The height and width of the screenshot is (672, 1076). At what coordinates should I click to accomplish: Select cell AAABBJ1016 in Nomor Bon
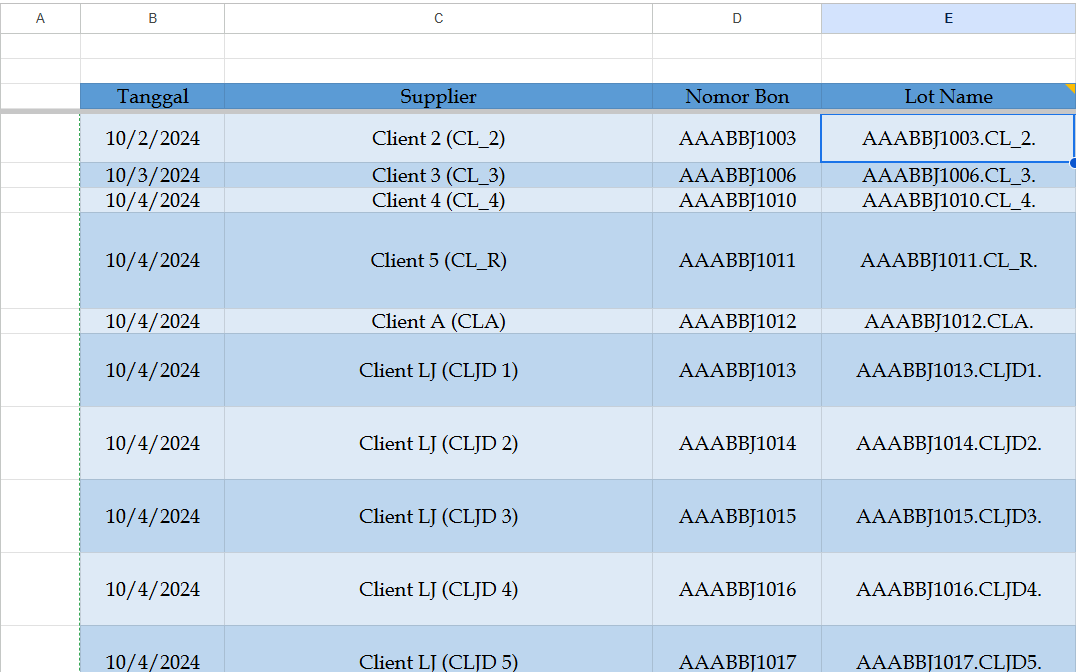pyautogui.click(x=737, y=589)
